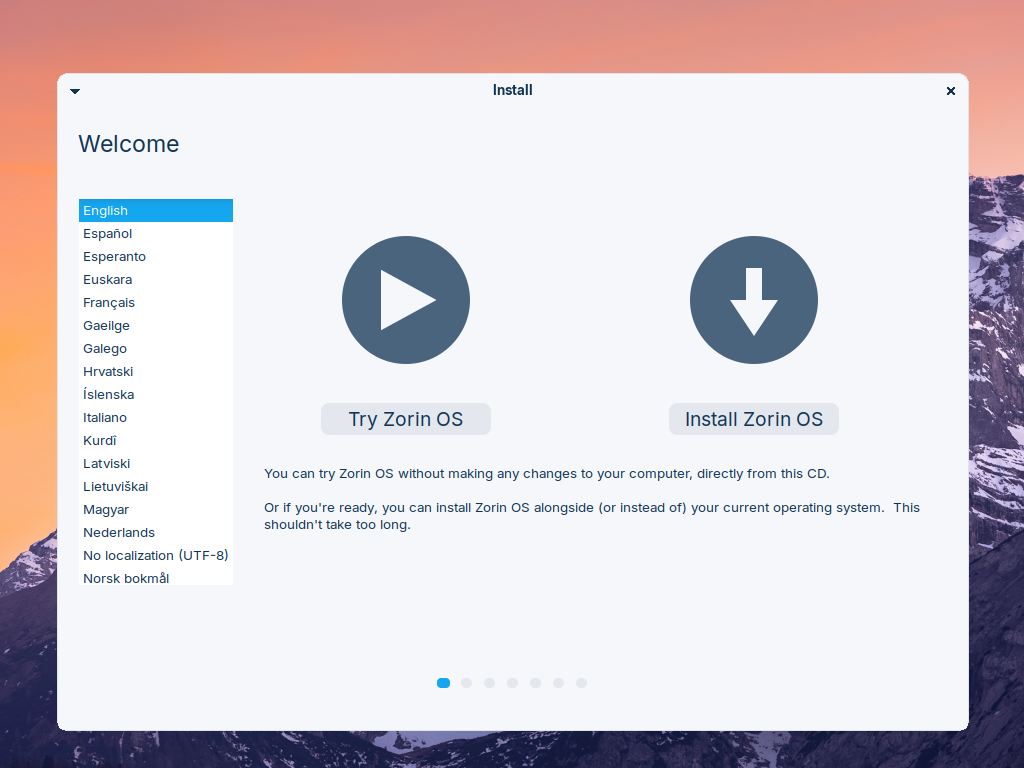This screenshot has width=1024, height=768.
Task: Open the window menu arrow in title bar
Action: [75, 91]
